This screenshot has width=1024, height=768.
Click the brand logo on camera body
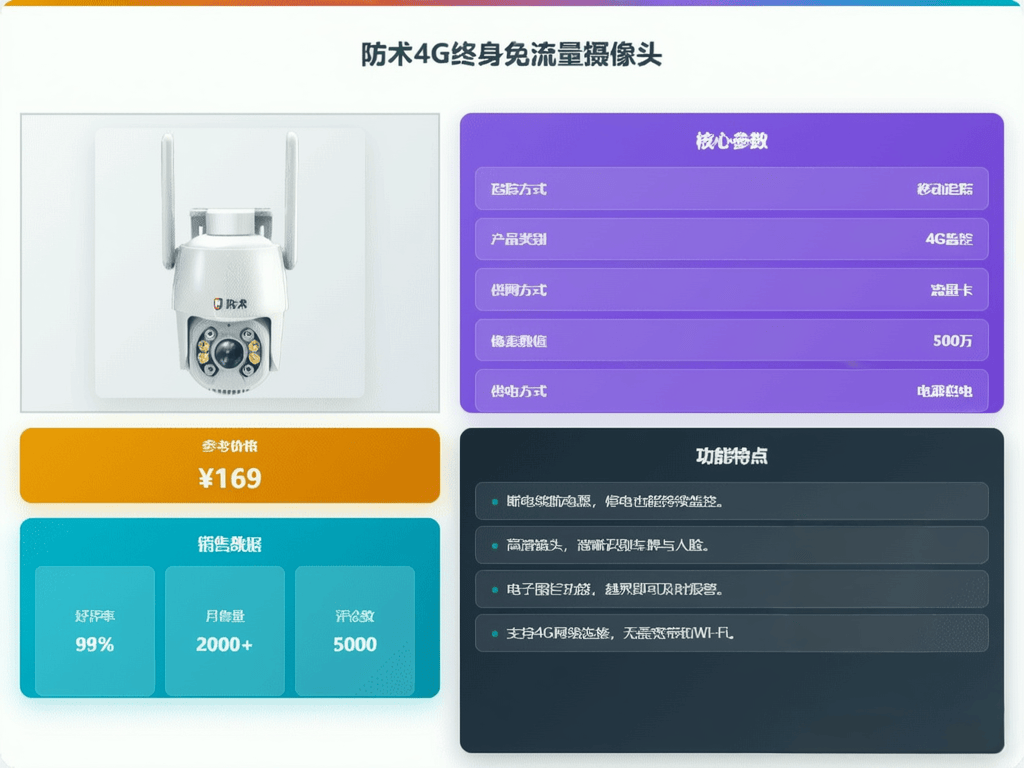[230, 304]
